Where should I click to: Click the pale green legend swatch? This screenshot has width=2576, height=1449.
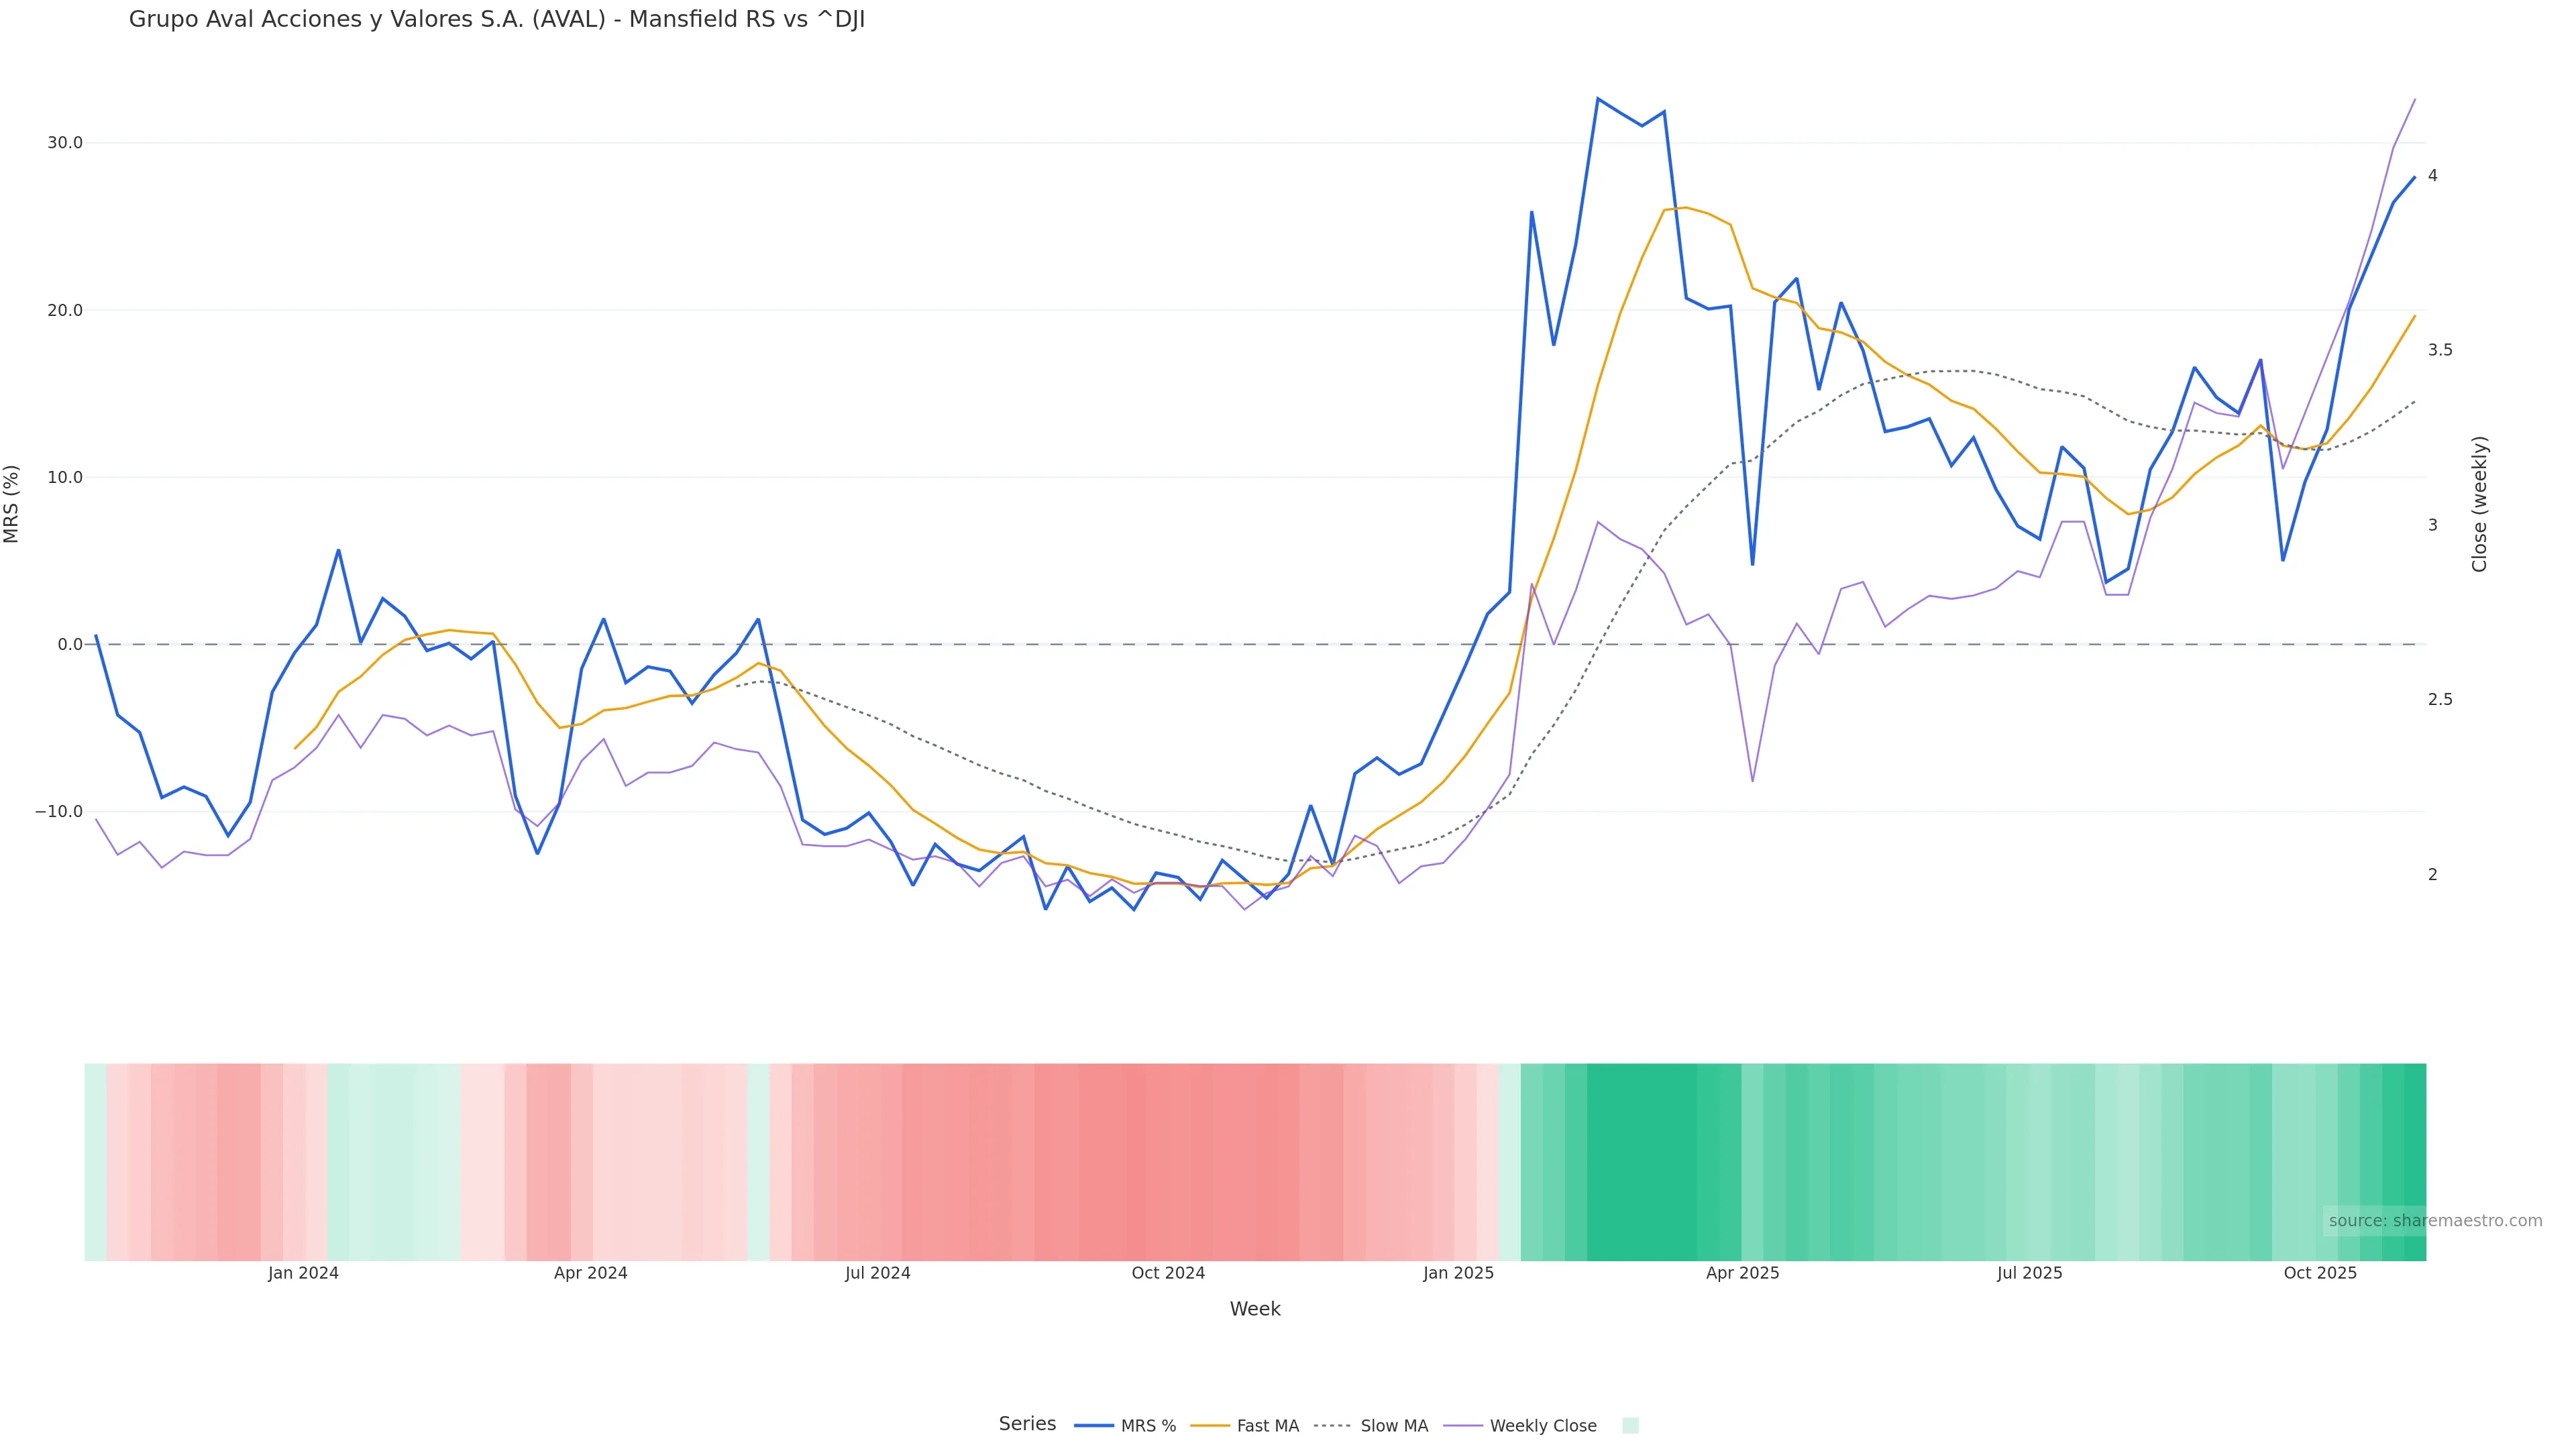click(1630, 1426)
